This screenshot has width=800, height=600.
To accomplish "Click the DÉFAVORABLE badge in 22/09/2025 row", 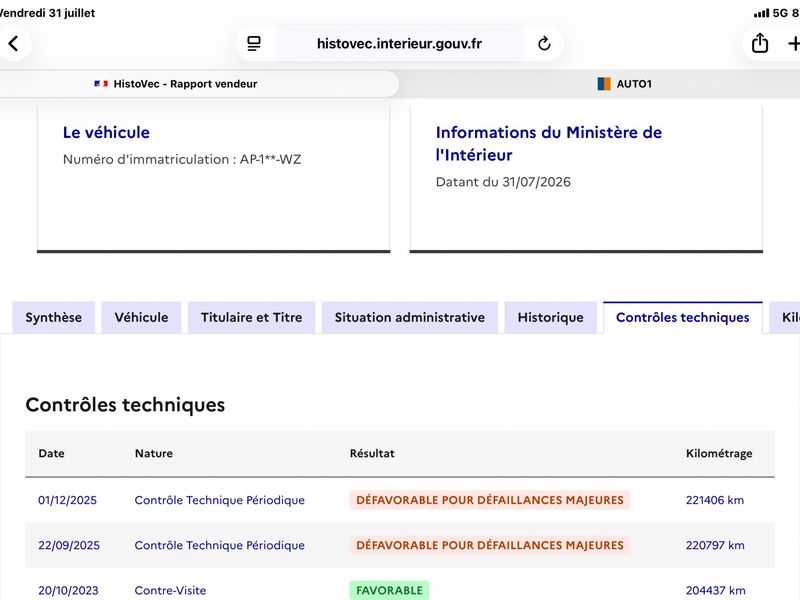I will tap(490, 545).
